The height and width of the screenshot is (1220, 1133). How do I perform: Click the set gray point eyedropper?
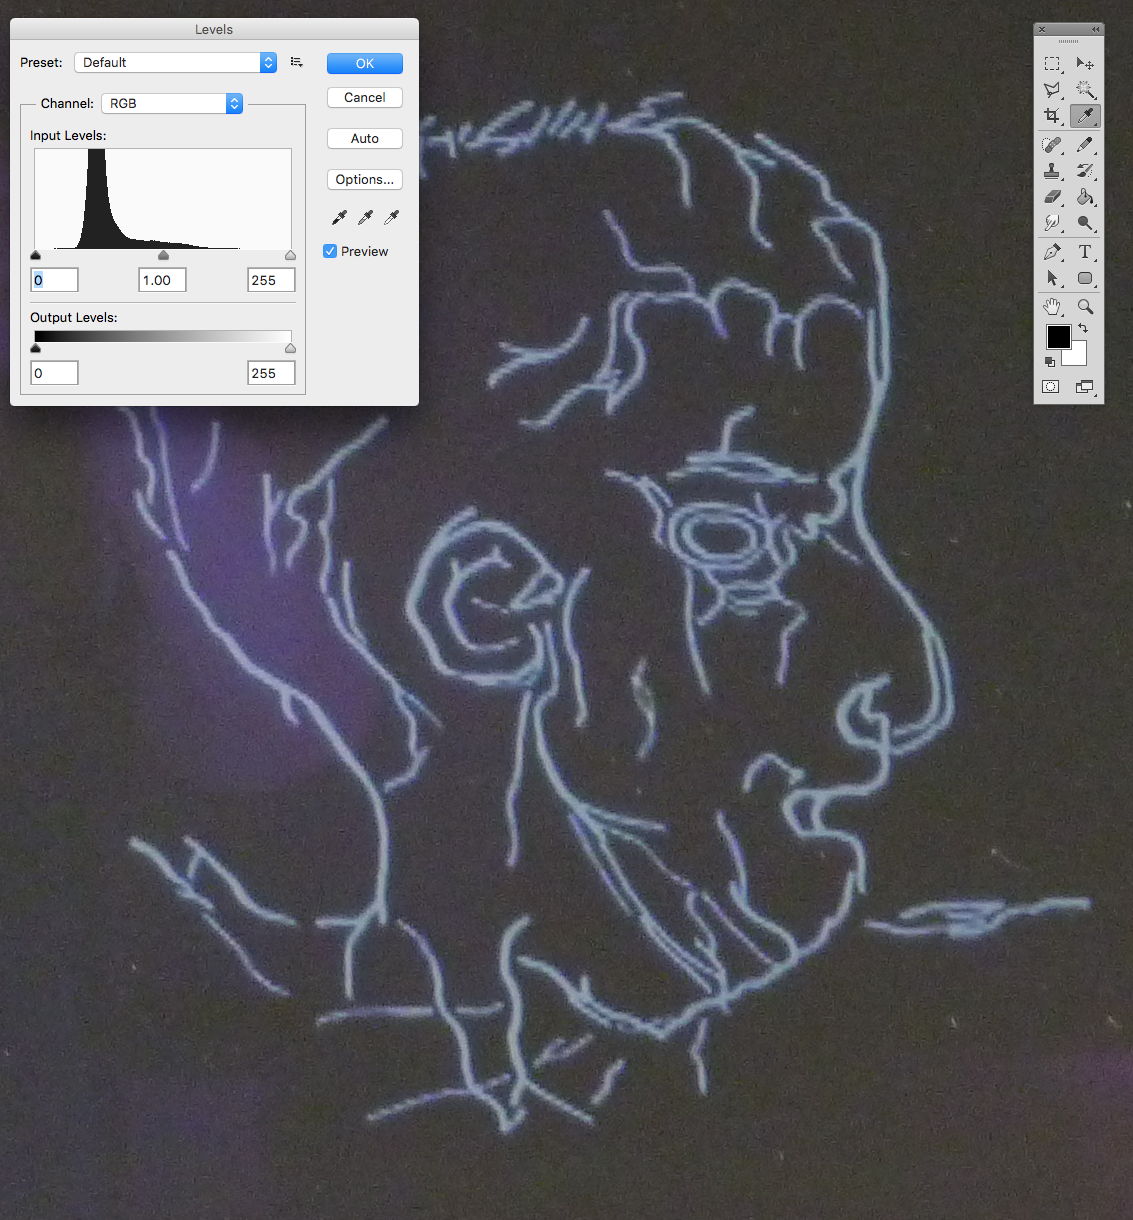365,217
